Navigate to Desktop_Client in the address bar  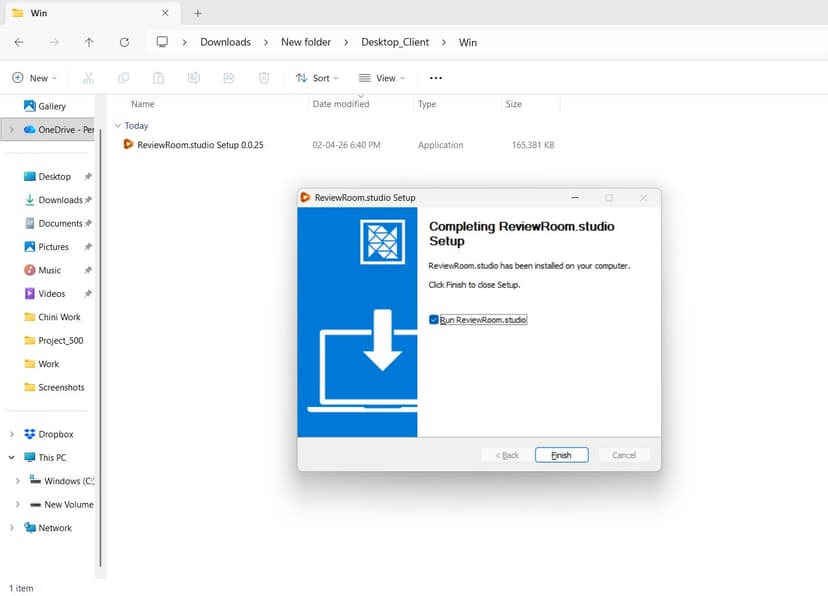(395, 42)
